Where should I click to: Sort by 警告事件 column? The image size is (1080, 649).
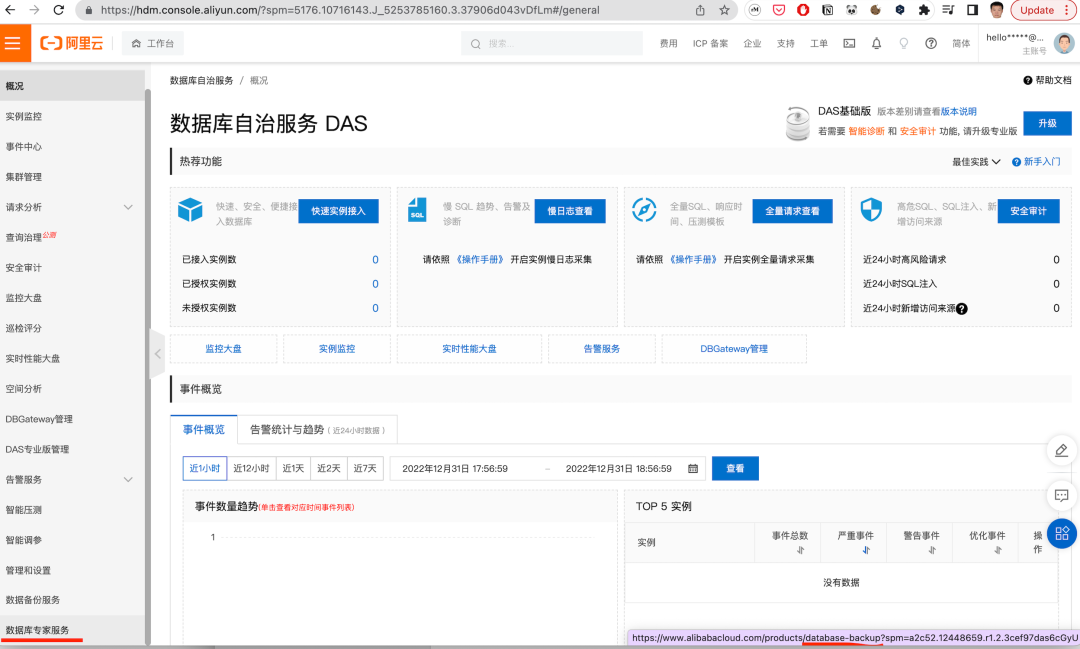[932, 550]
